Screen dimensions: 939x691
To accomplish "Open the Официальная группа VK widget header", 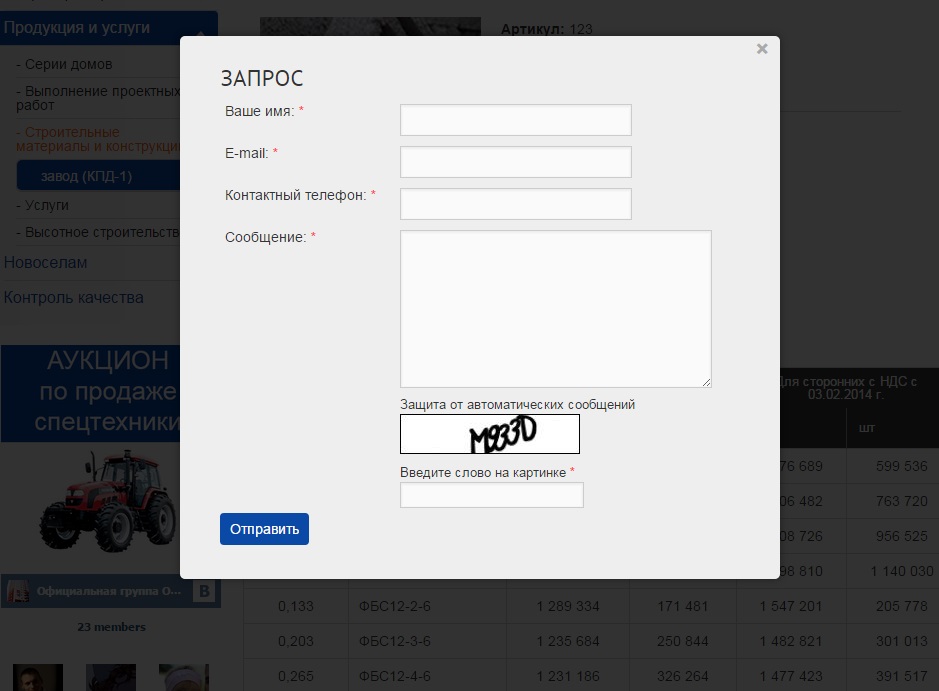I will coord(111,591).
